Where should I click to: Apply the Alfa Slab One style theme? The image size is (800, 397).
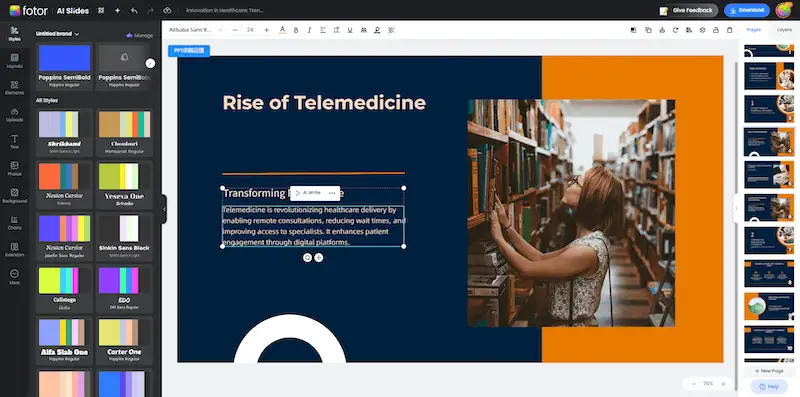click(x=64, y=341)
